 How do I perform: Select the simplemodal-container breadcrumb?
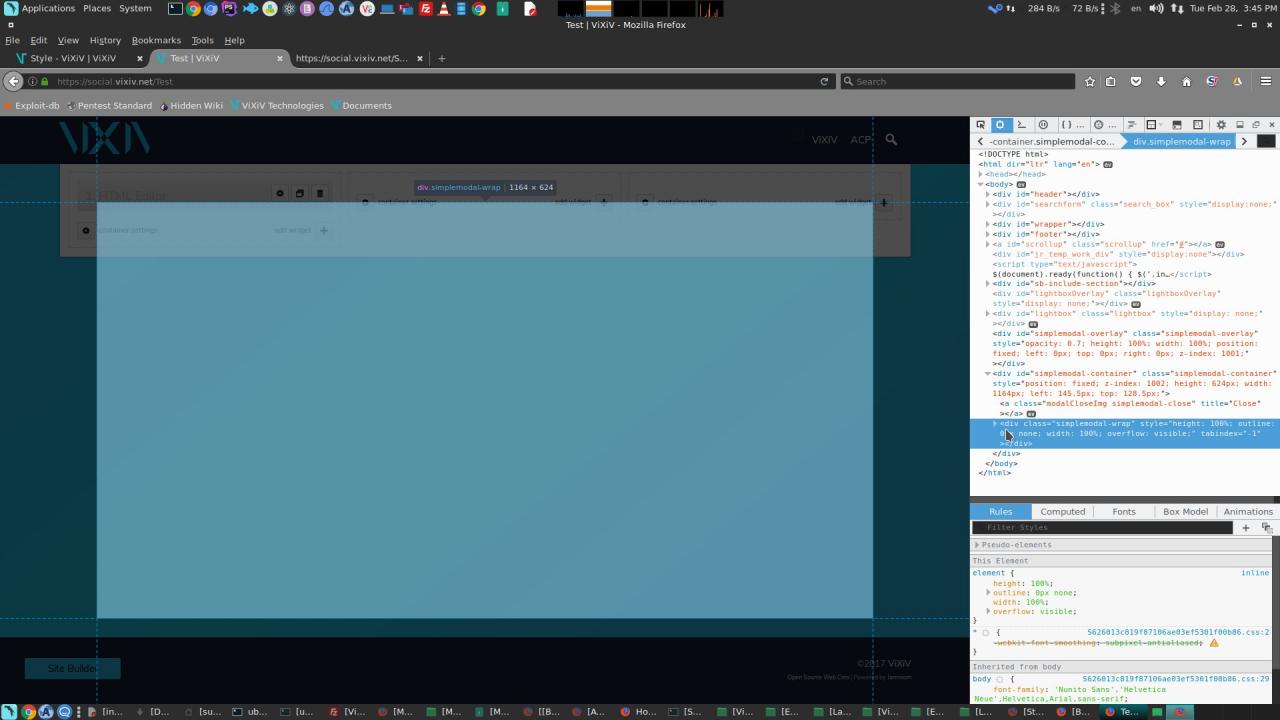click(x=1051, y=142)
